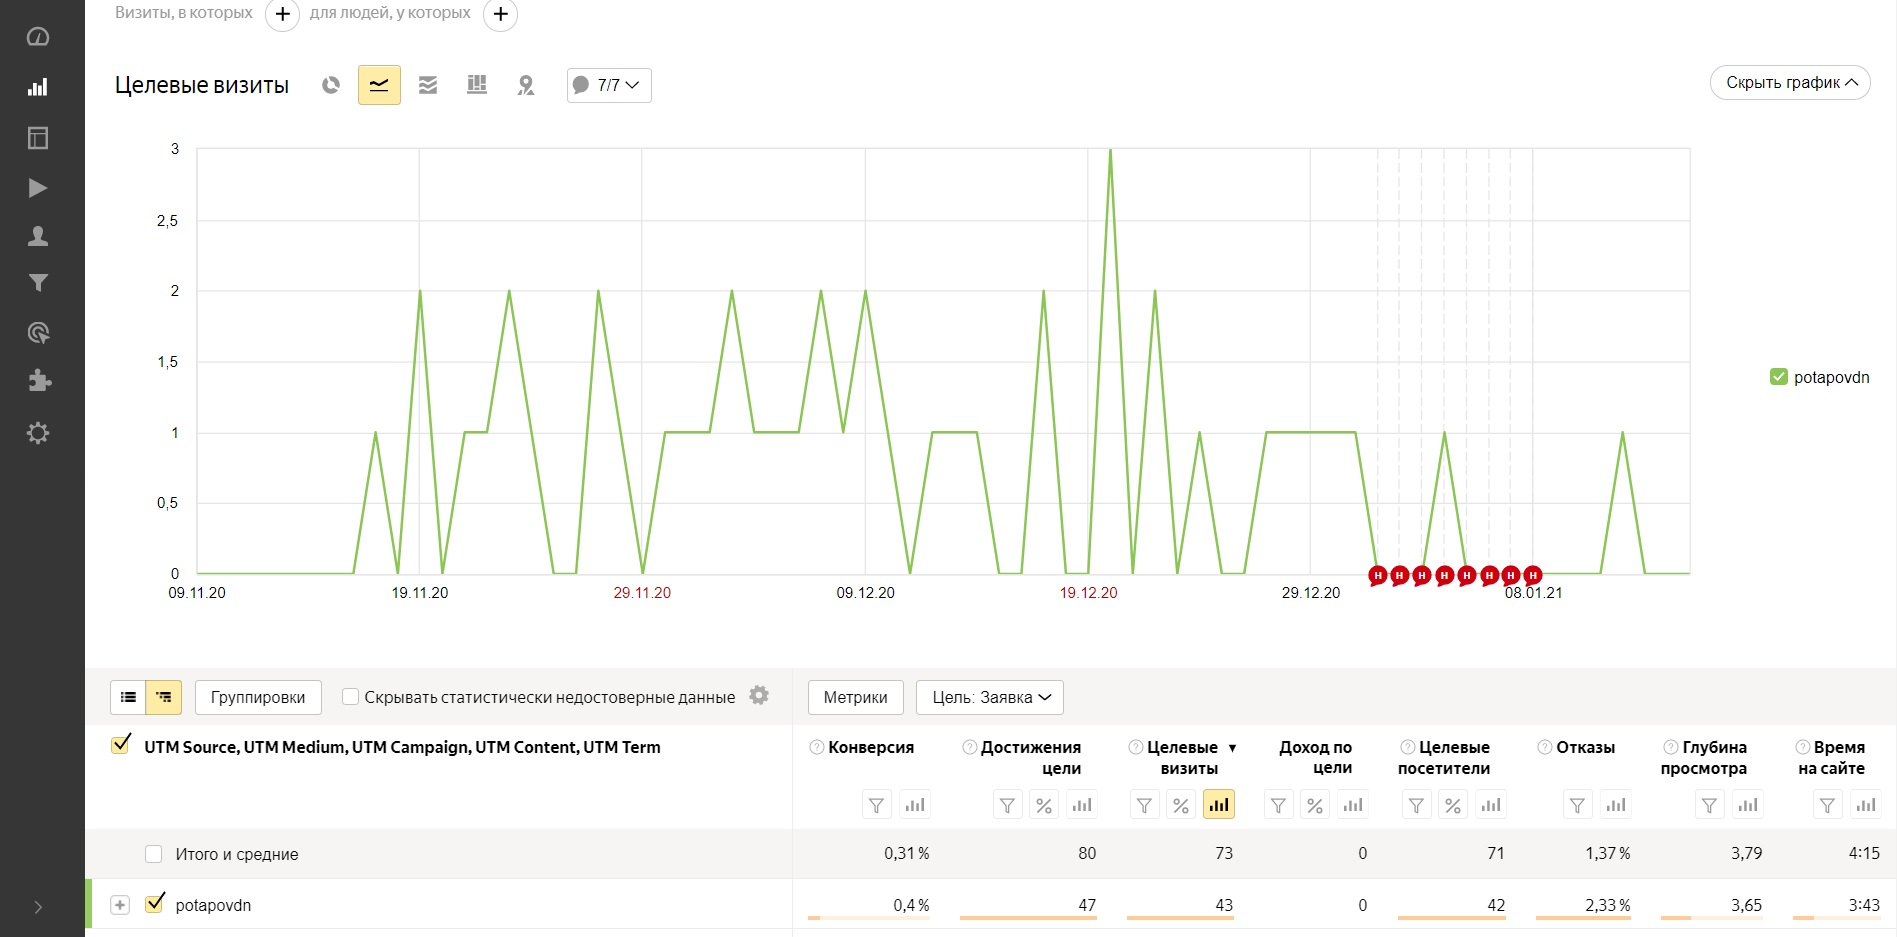Image resolution: width=1897 pixels, height=937 pixels.
Task: Click the Группировки button
Action: (258, 697)
